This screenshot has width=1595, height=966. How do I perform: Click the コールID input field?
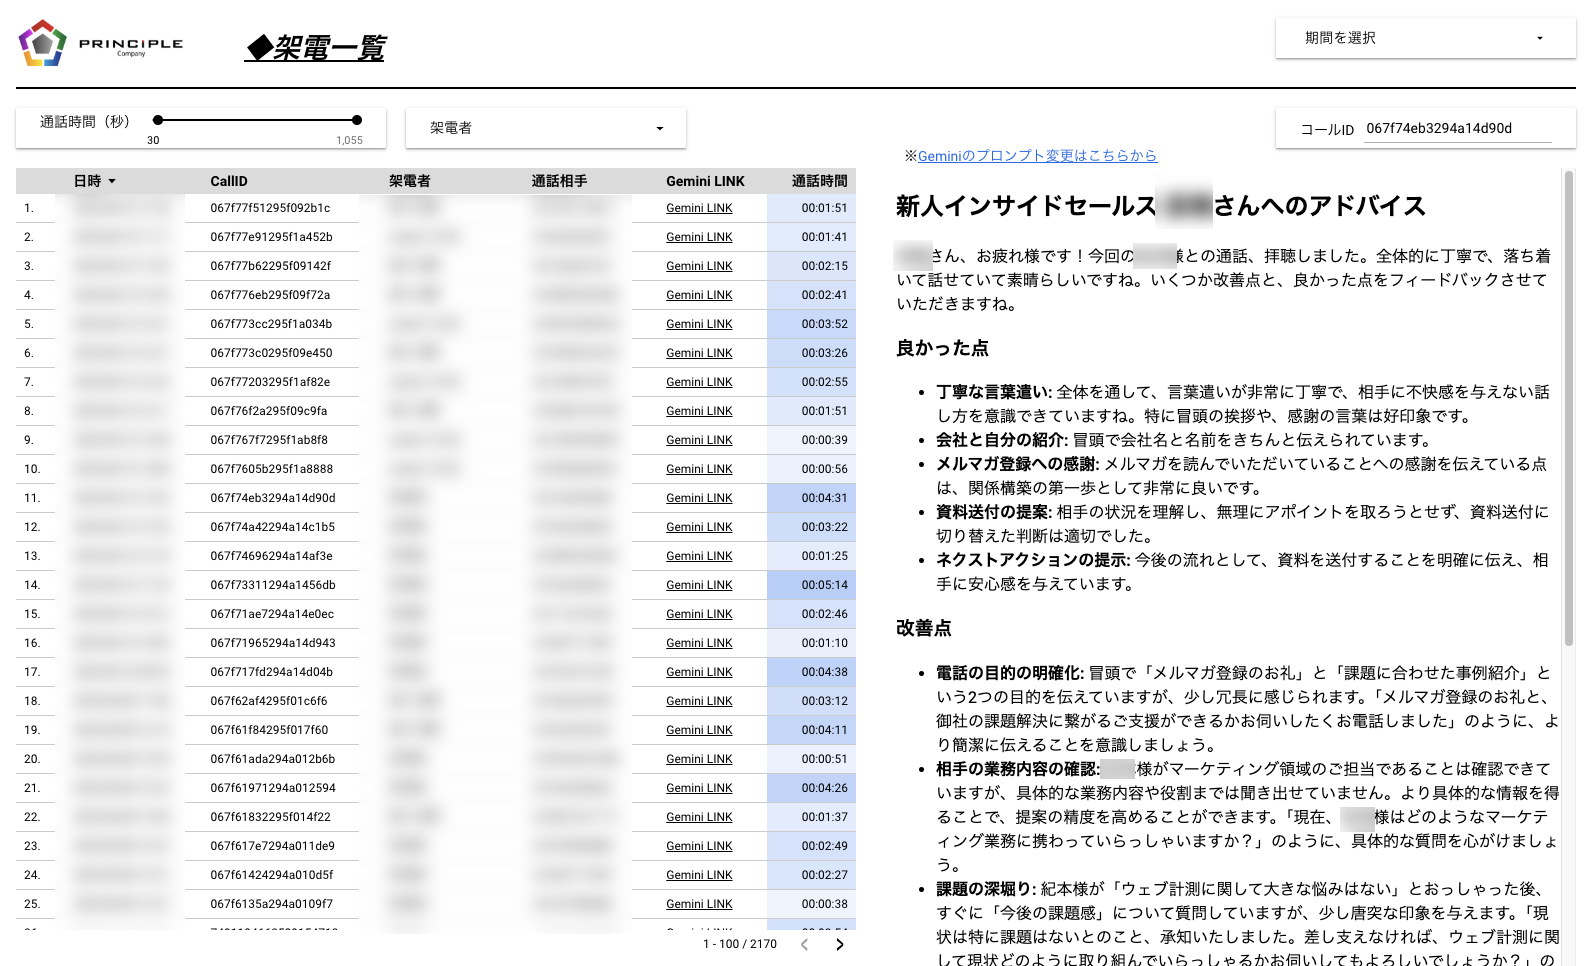[x=1457, y=129]
